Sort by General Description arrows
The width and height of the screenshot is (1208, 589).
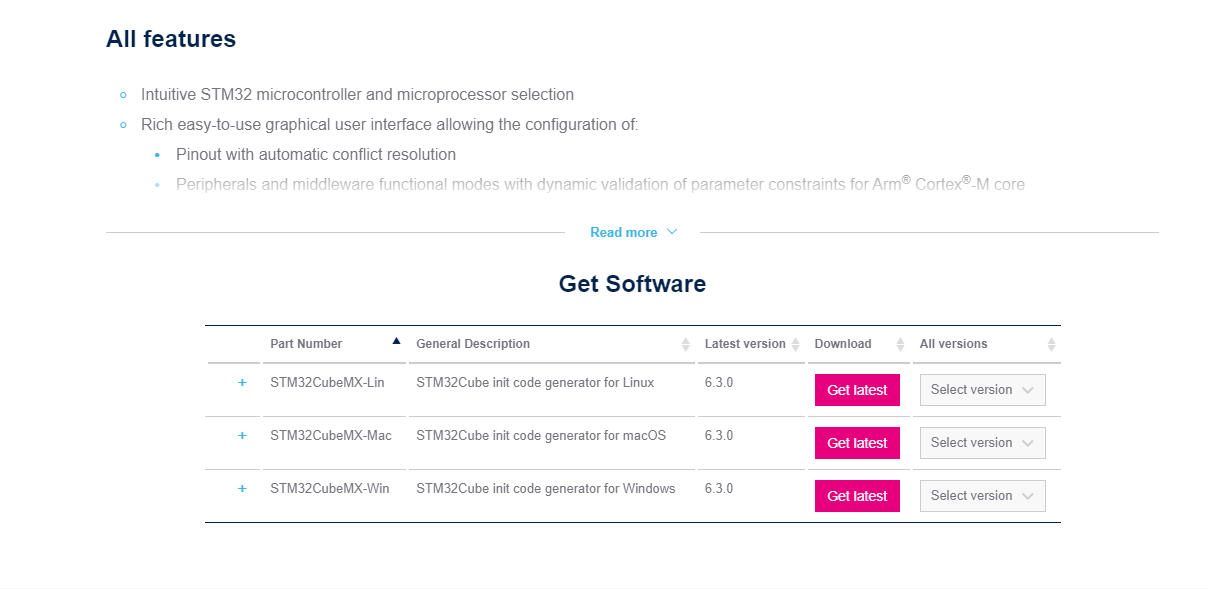[x=686, y=344]
